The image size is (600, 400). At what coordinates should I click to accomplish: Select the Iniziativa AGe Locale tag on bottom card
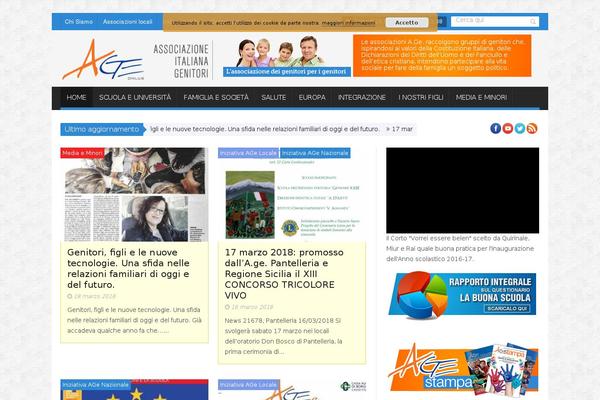(248, 385)
